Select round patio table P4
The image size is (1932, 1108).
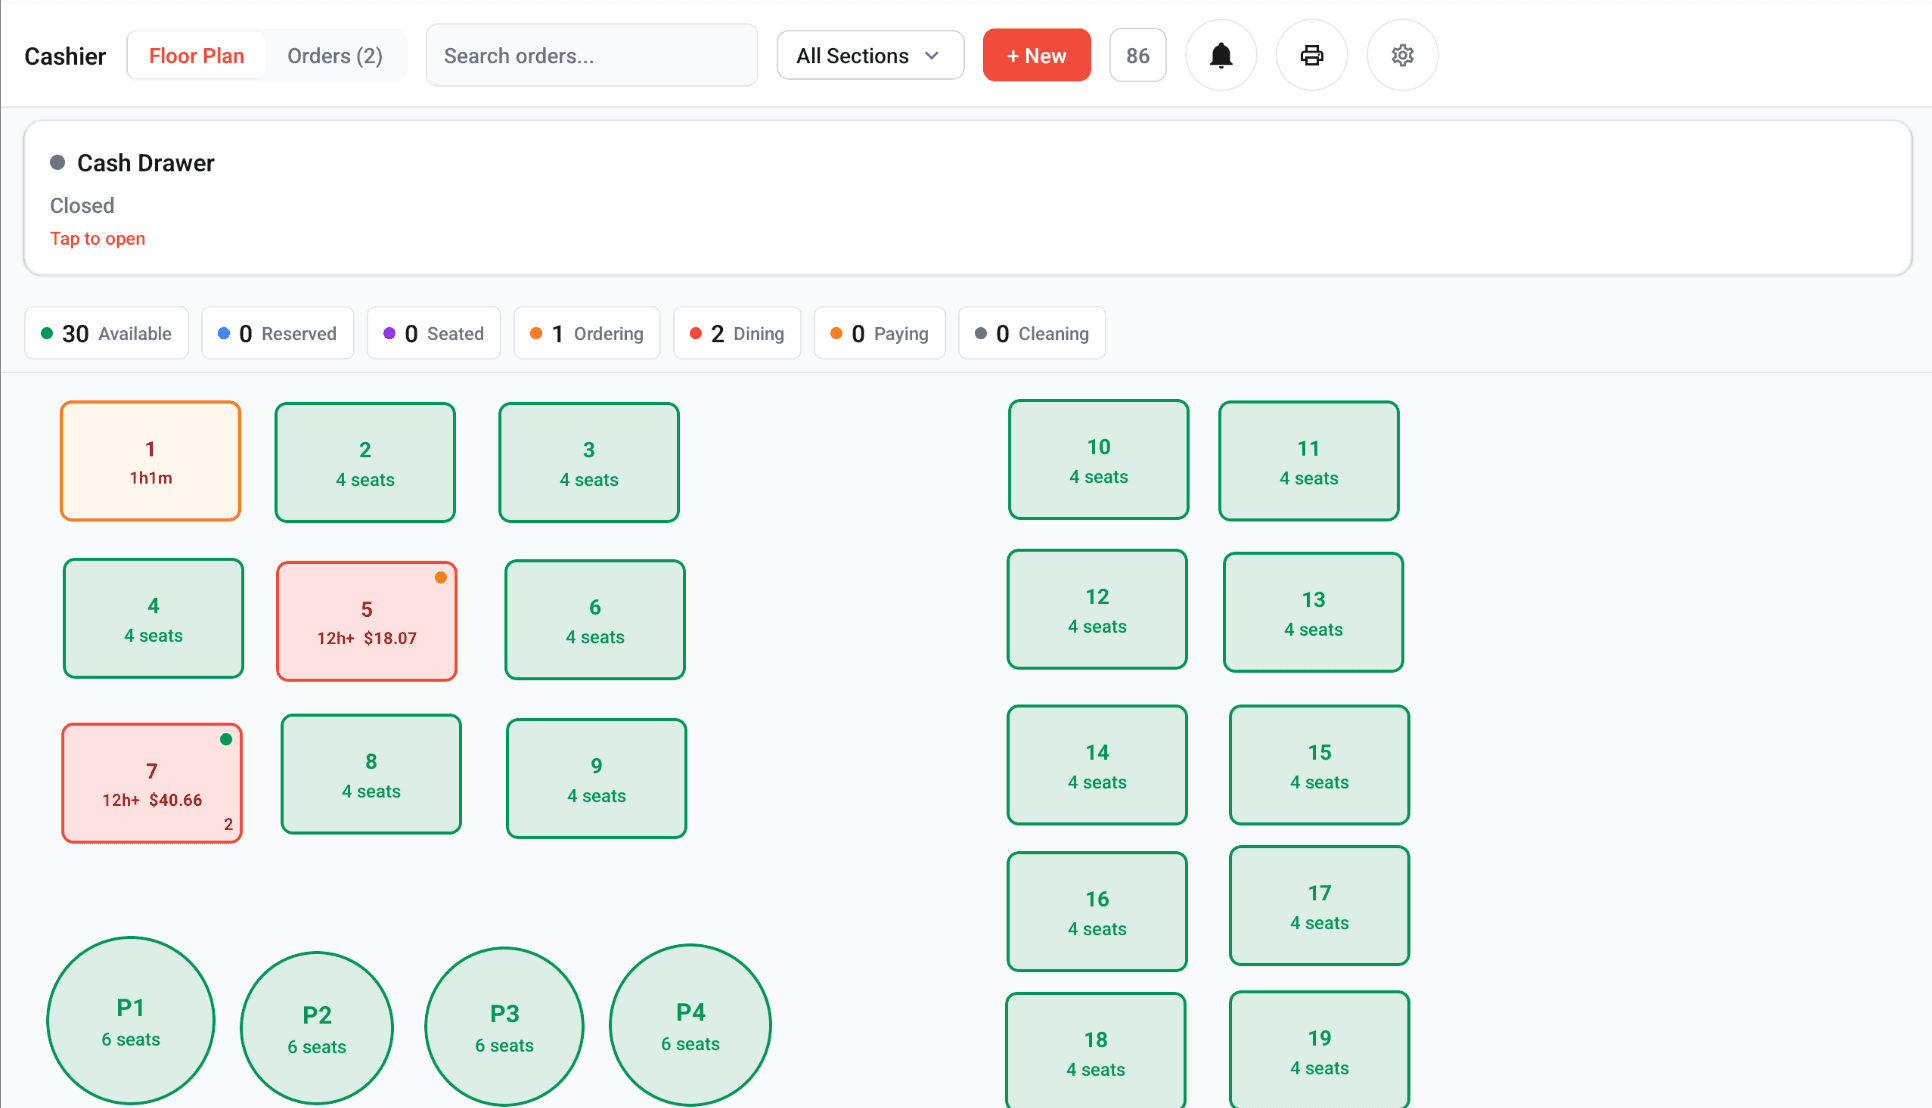690,1026
